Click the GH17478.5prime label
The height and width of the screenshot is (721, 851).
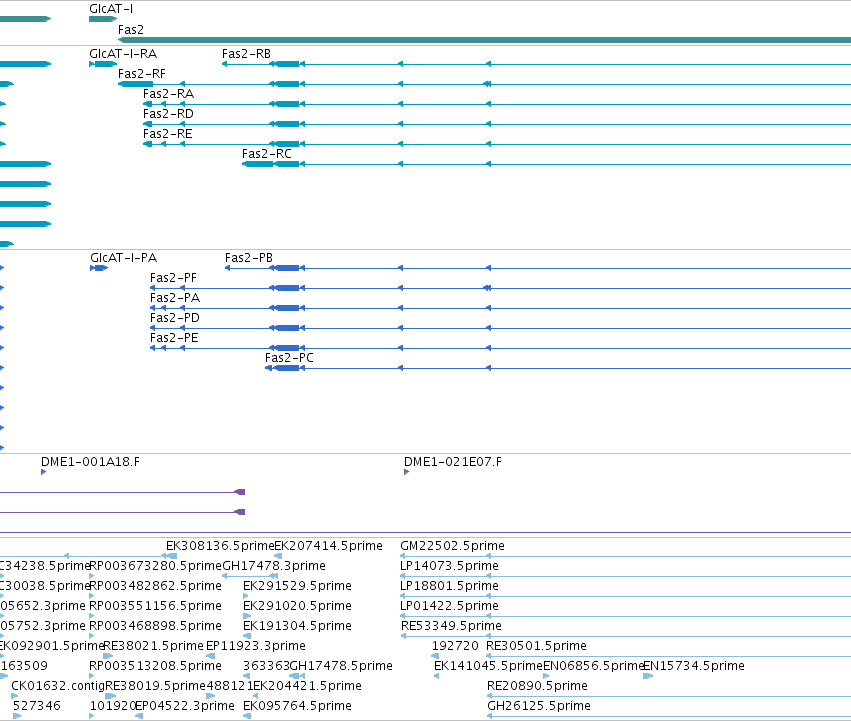pyautogui.click(x=341, y=666)
